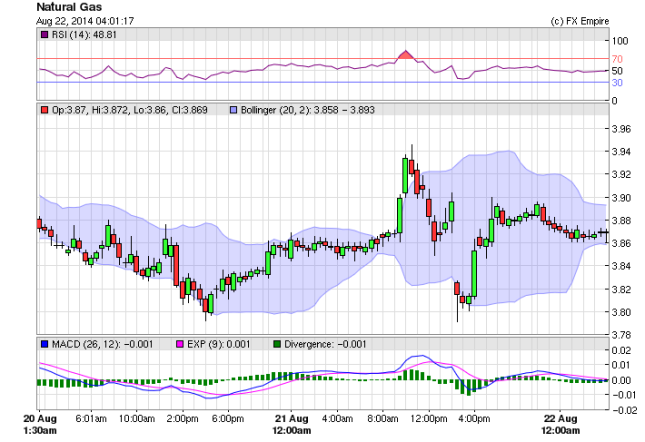Image resolution: width=645 pixels, height=442 pixels.
Task: Click the RSI (14): 48.81 label
Action: tap(84, 35)
